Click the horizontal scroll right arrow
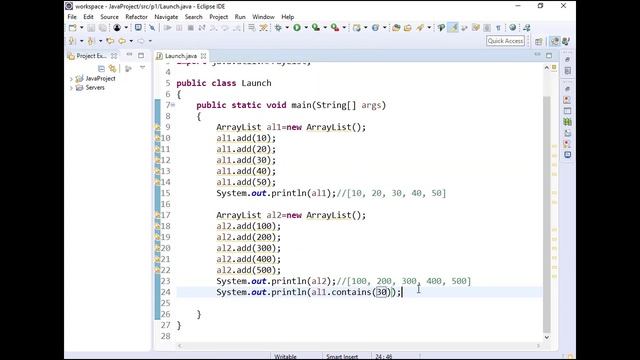The width and height of the screenshot is (640, 360). coord(538,346)
